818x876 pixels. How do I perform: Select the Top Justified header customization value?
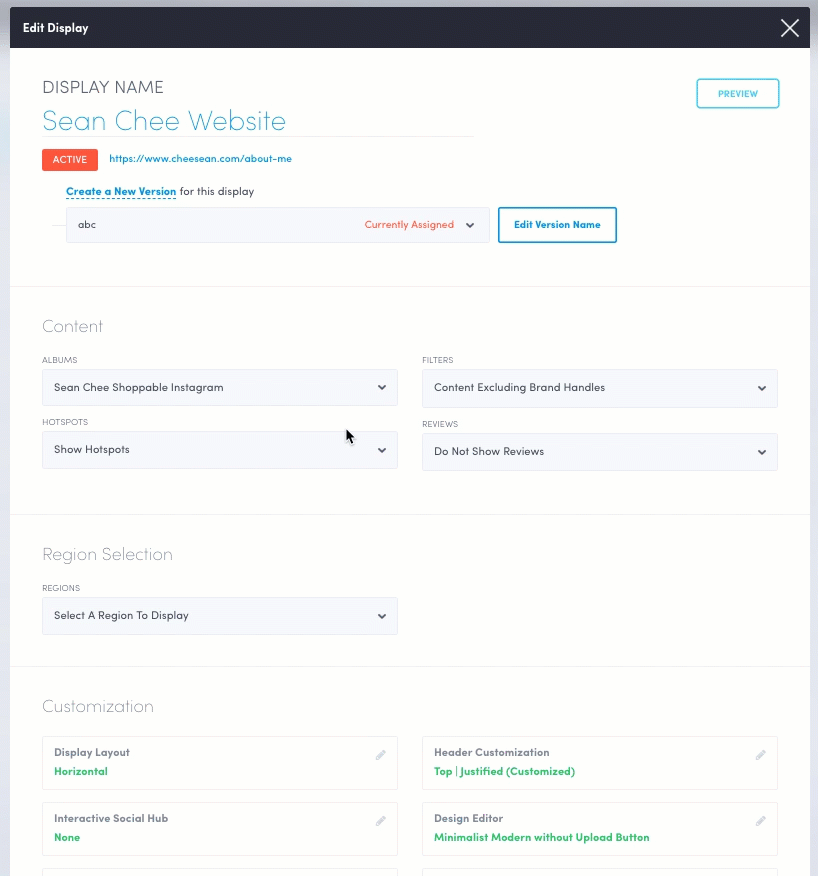(x=504, y=772)
